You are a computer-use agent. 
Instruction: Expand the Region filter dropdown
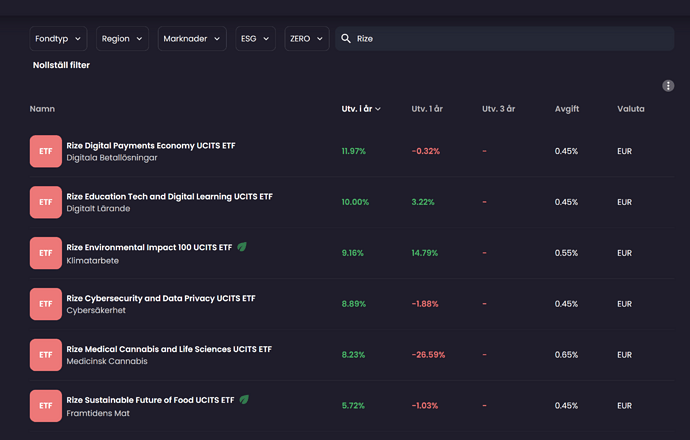(122, 39)
